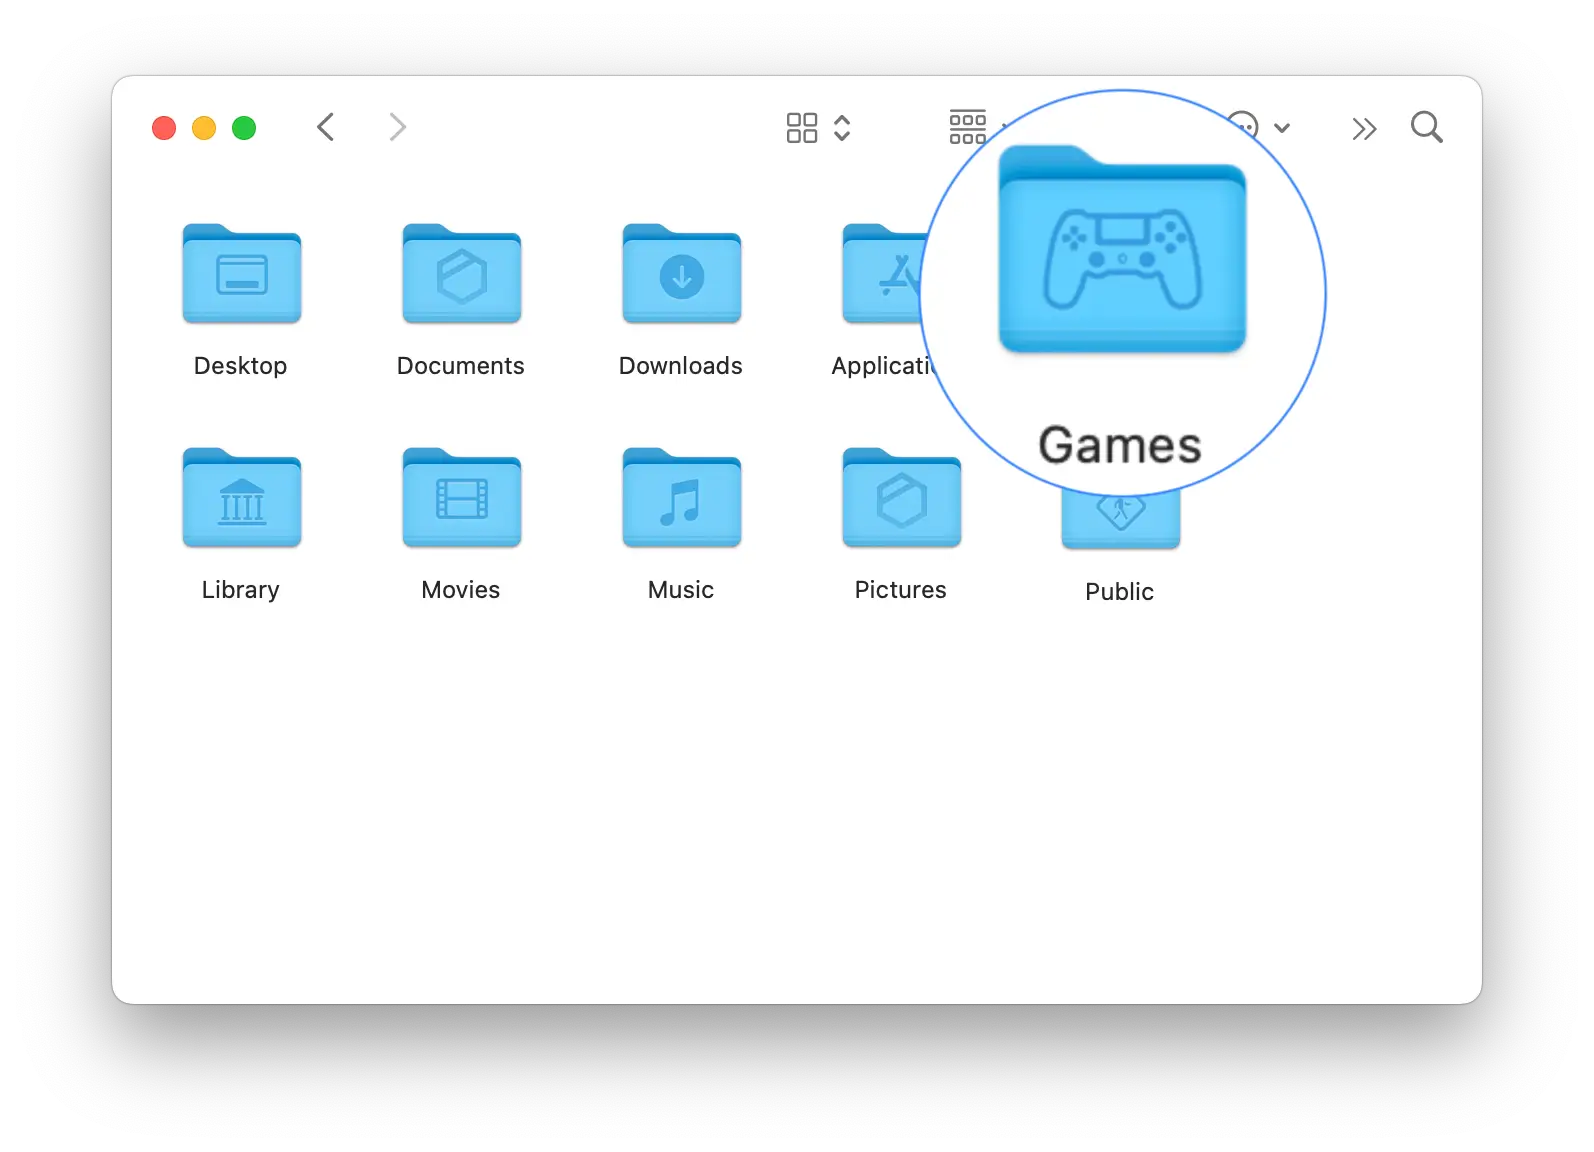
Task: Open view options up-down arrows
Action: 842,128
